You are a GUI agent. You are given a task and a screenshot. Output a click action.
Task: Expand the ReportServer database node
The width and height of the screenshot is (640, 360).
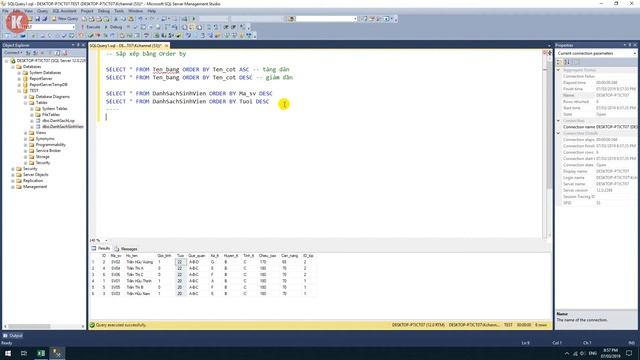pos(19,78)
